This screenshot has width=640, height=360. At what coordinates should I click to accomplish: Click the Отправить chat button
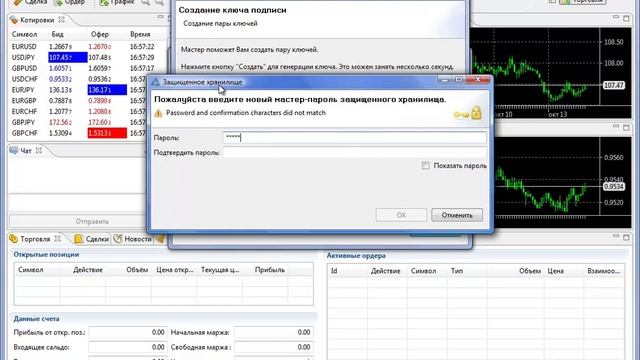point(92,222)
